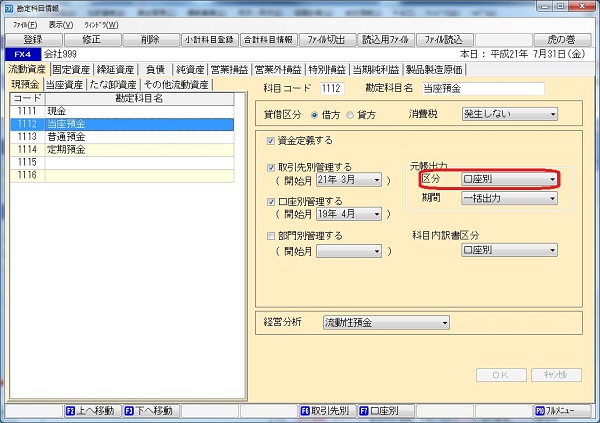Open the 虎の巻 help button
This screenshot has height=423, width=600.
[561, 39]
